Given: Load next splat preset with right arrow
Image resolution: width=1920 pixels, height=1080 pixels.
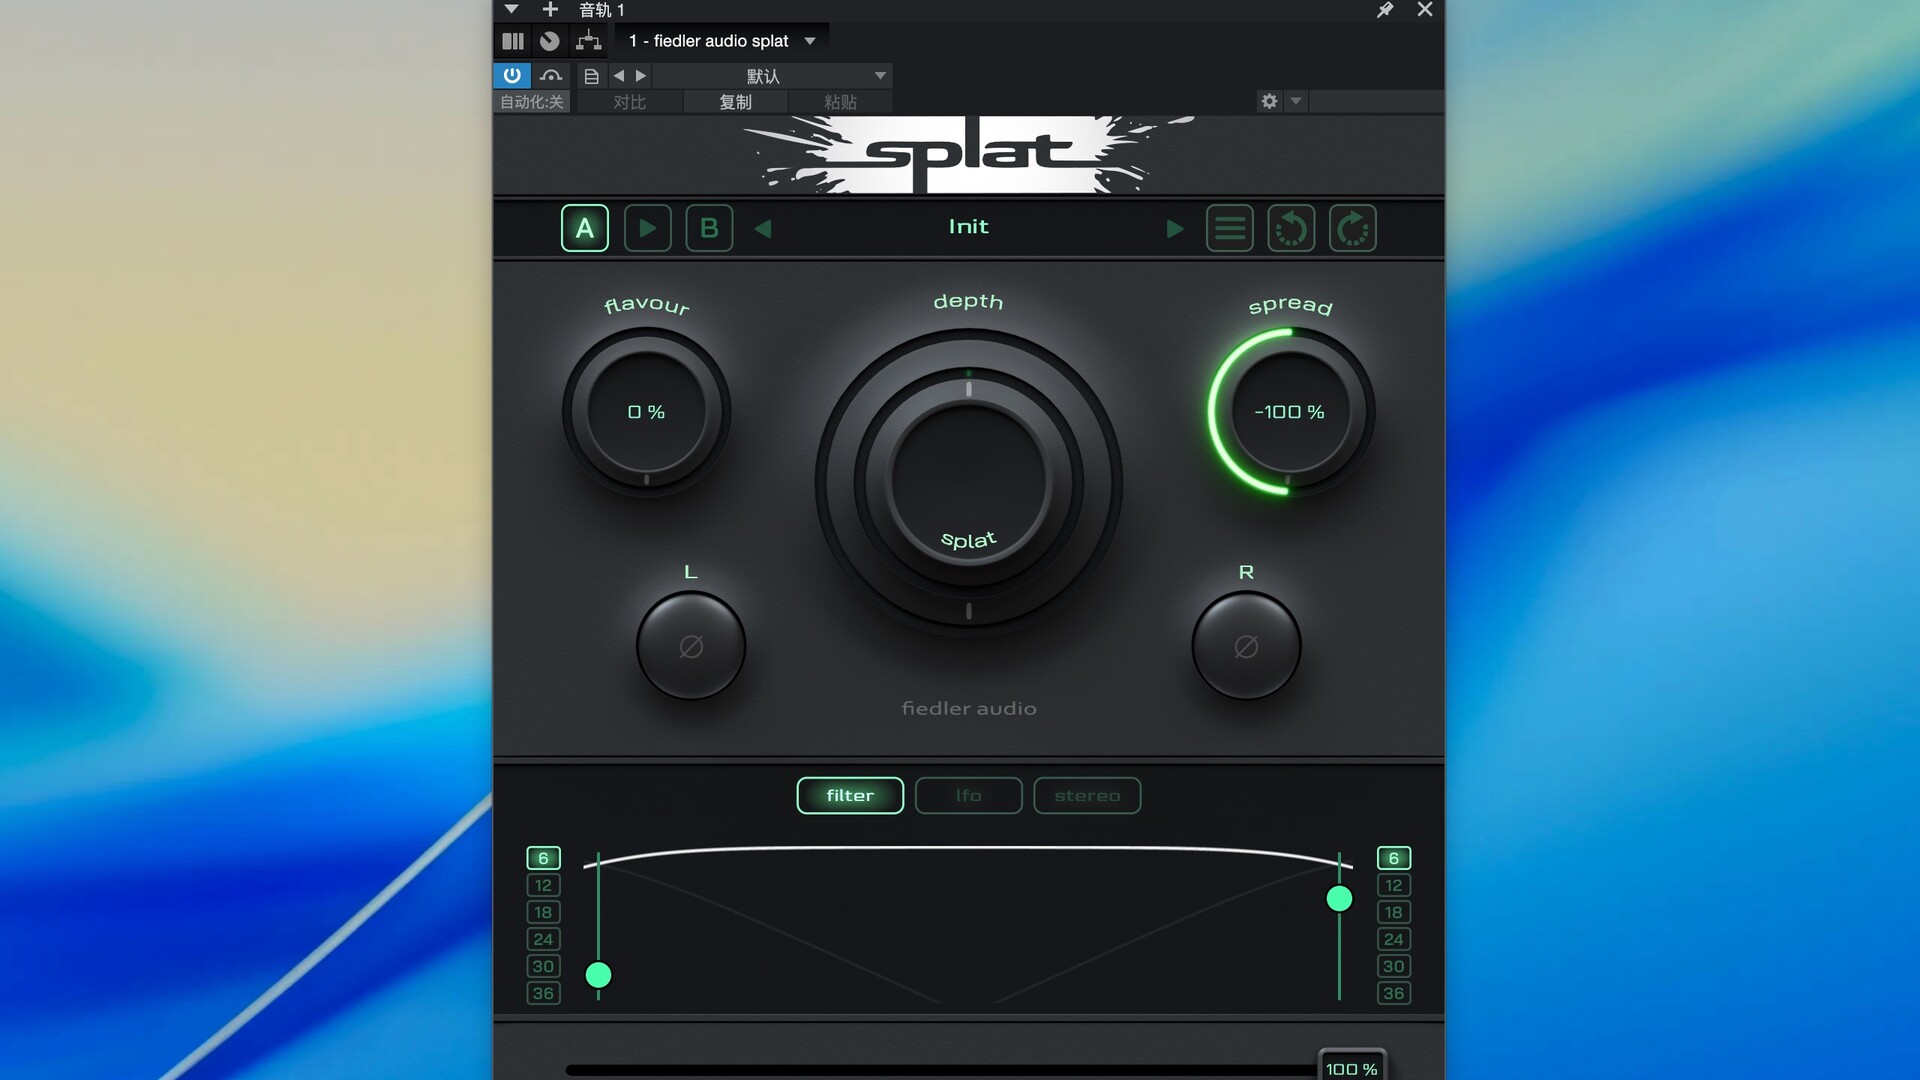Looking at the screenshot, I should pyautogui.click(x=1175, y=229).
